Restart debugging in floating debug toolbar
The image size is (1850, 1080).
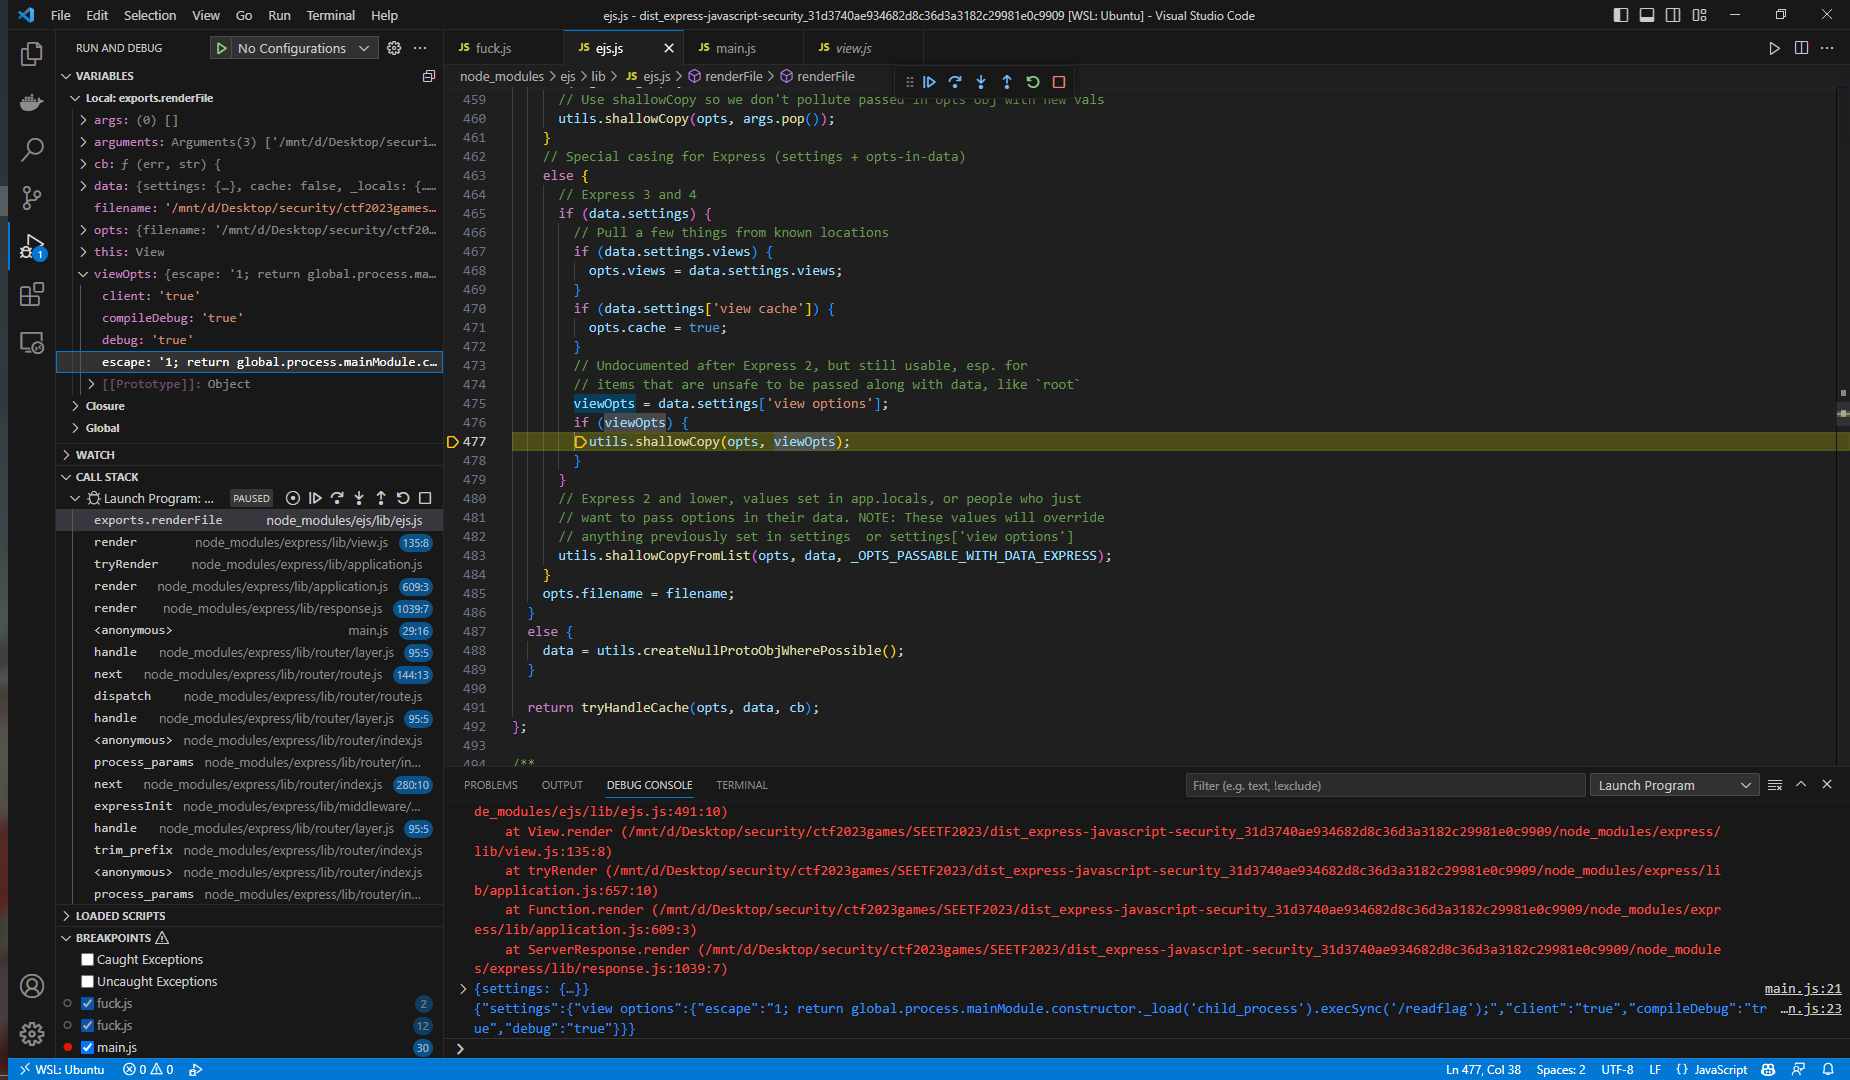click(1033, 82)
